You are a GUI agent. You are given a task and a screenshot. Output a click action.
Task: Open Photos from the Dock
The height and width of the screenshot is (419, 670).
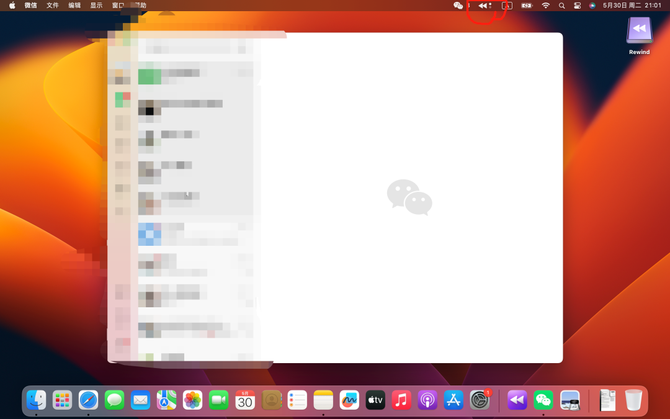pos(193,400)
